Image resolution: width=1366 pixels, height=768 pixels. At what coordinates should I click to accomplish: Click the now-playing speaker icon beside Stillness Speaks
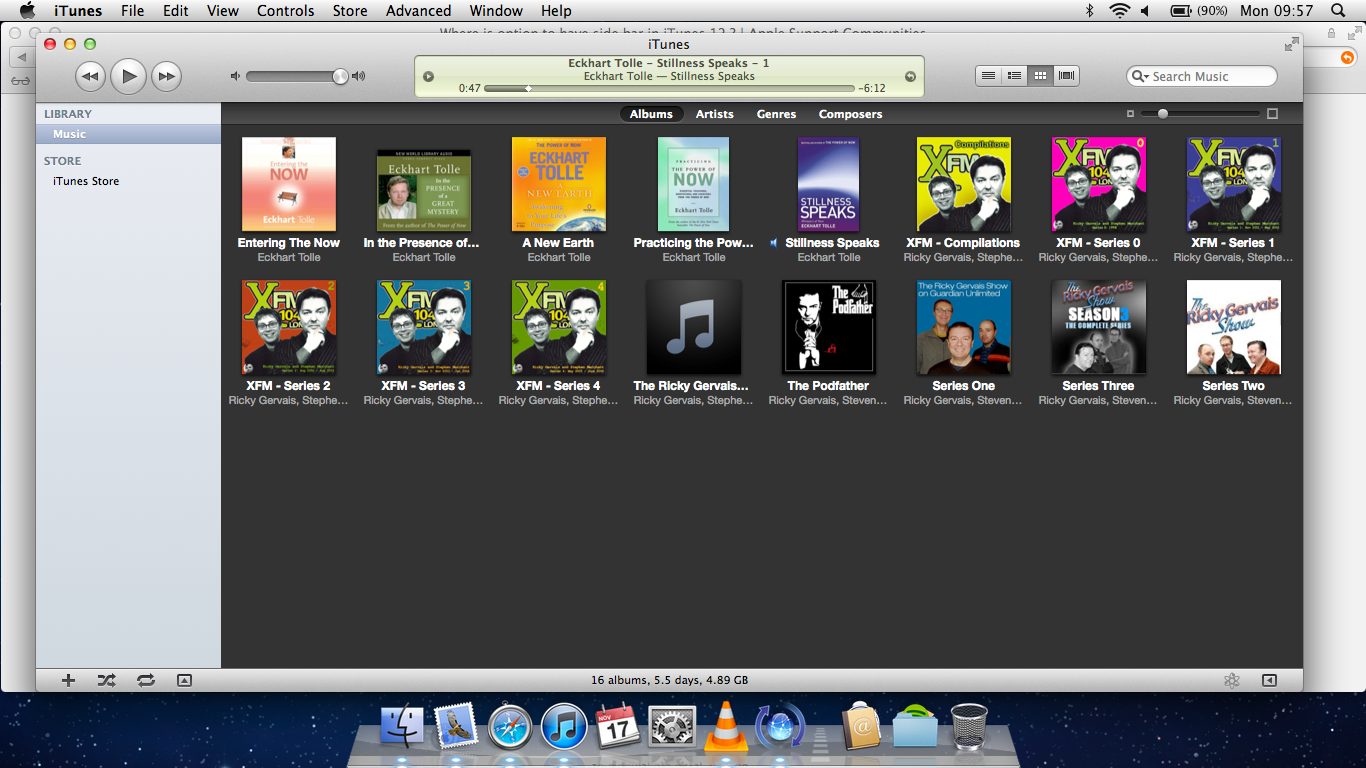[774, 243]
